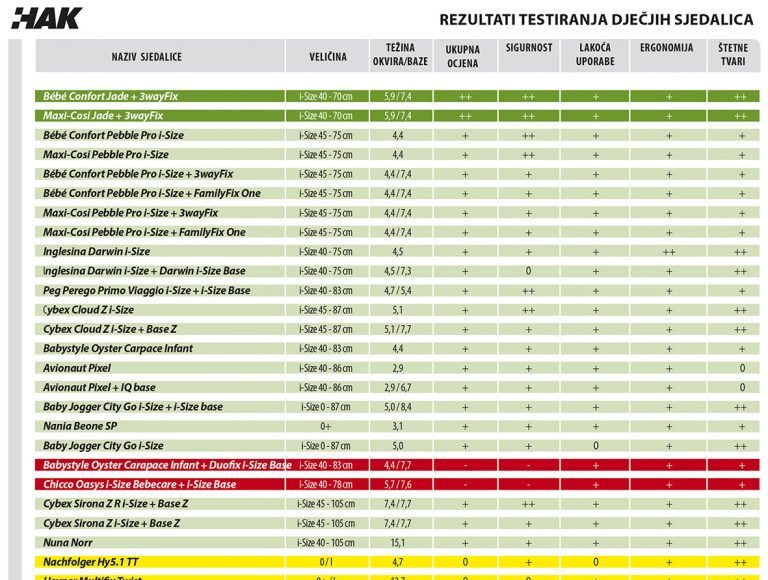
Task: Select row 'Maxi-Cosi Pebble Pro i-Size'
Action: click(397, 154)
